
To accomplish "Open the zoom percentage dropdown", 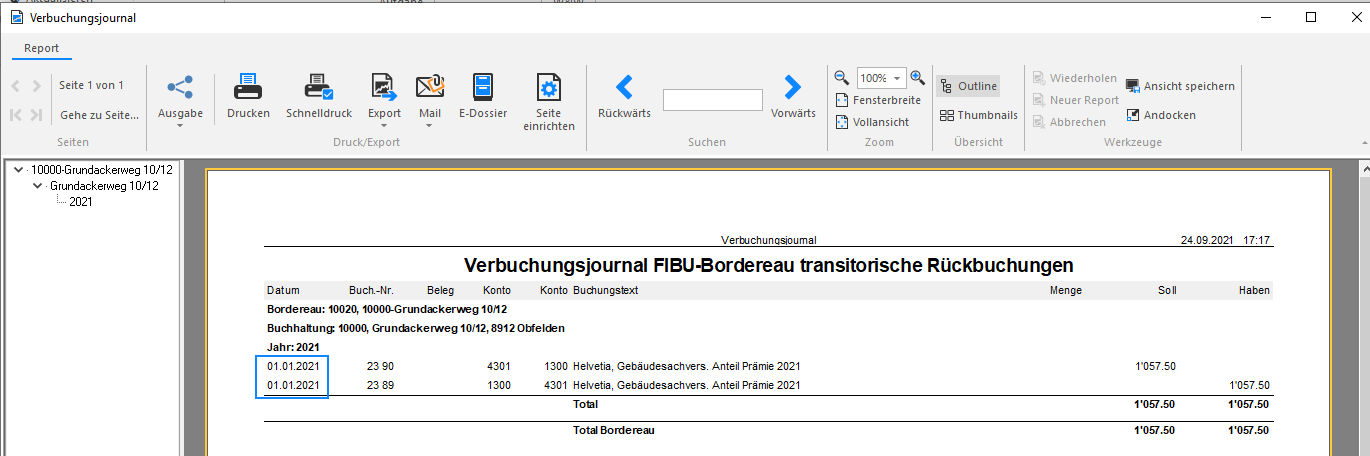I will click(x=897, y=78).
